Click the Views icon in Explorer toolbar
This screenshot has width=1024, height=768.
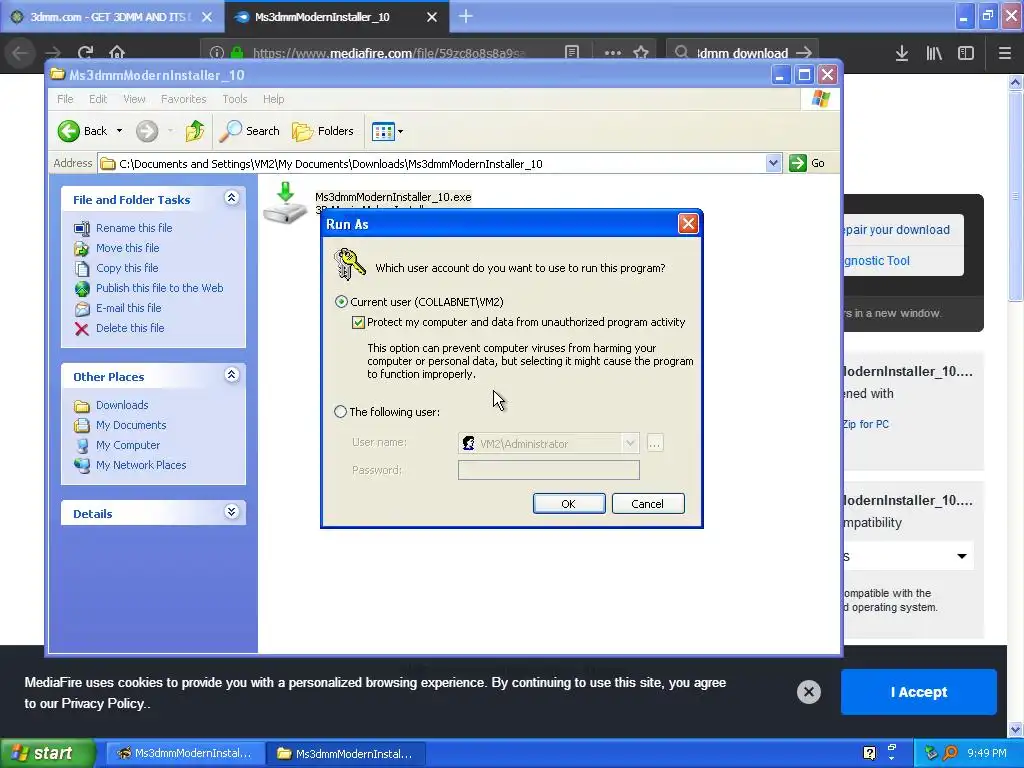(x=383, y=131)
